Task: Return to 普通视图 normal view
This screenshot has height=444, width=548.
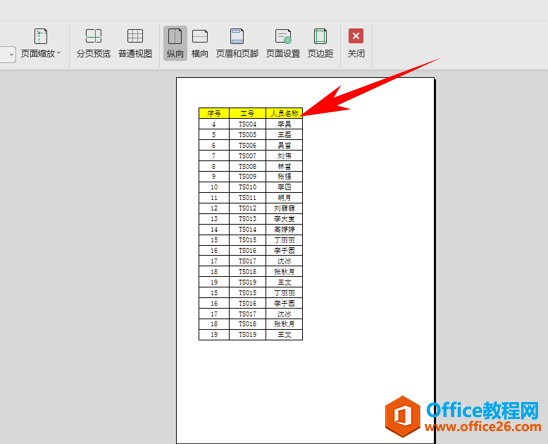Action: 135,43
